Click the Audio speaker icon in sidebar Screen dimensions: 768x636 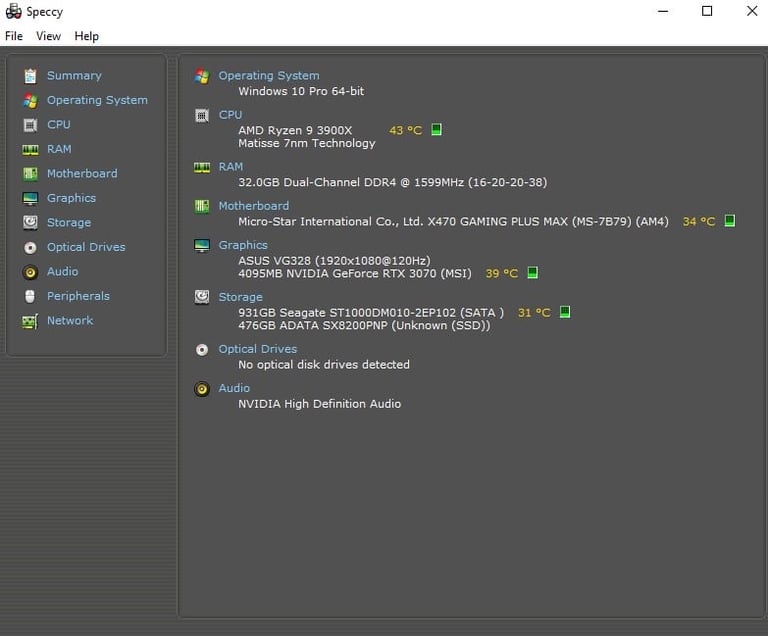coord(30,272)
